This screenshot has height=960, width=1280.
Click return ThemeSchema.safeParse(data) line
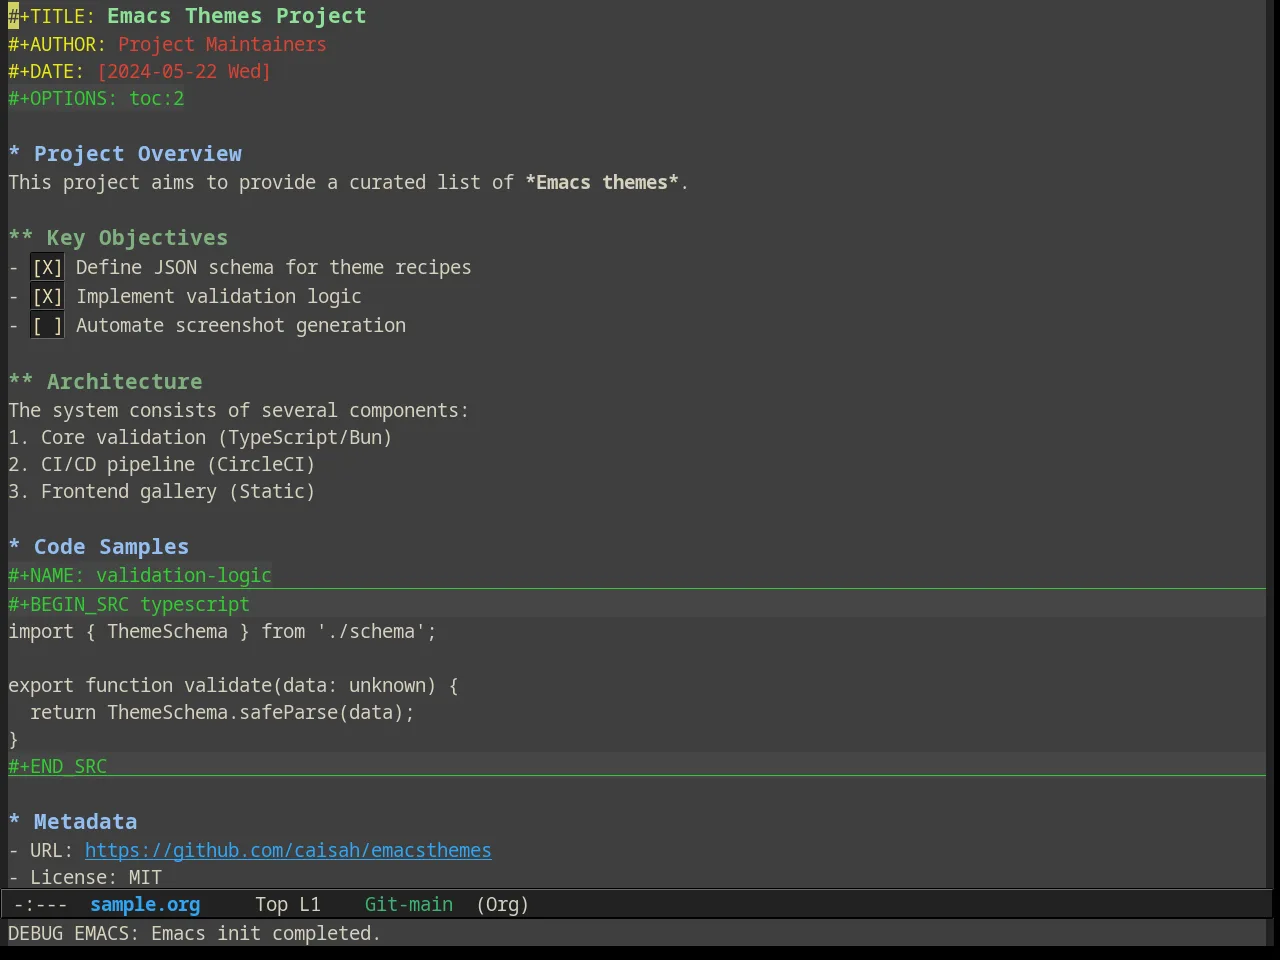[x=222, y=712]
